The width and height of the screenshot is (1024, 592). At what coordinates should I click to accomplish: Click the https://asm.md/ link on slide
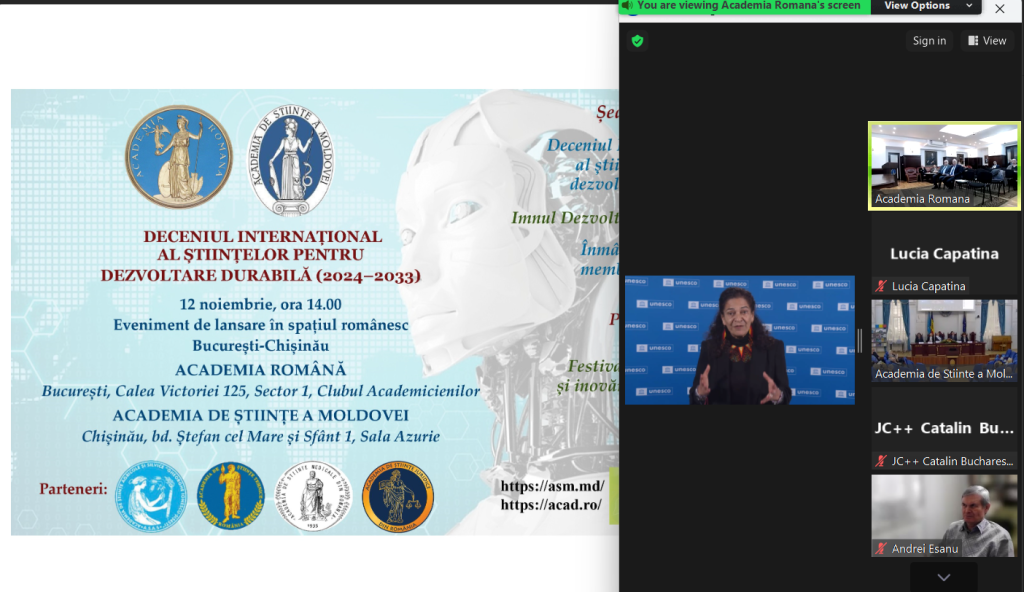[x=552, y=487]
